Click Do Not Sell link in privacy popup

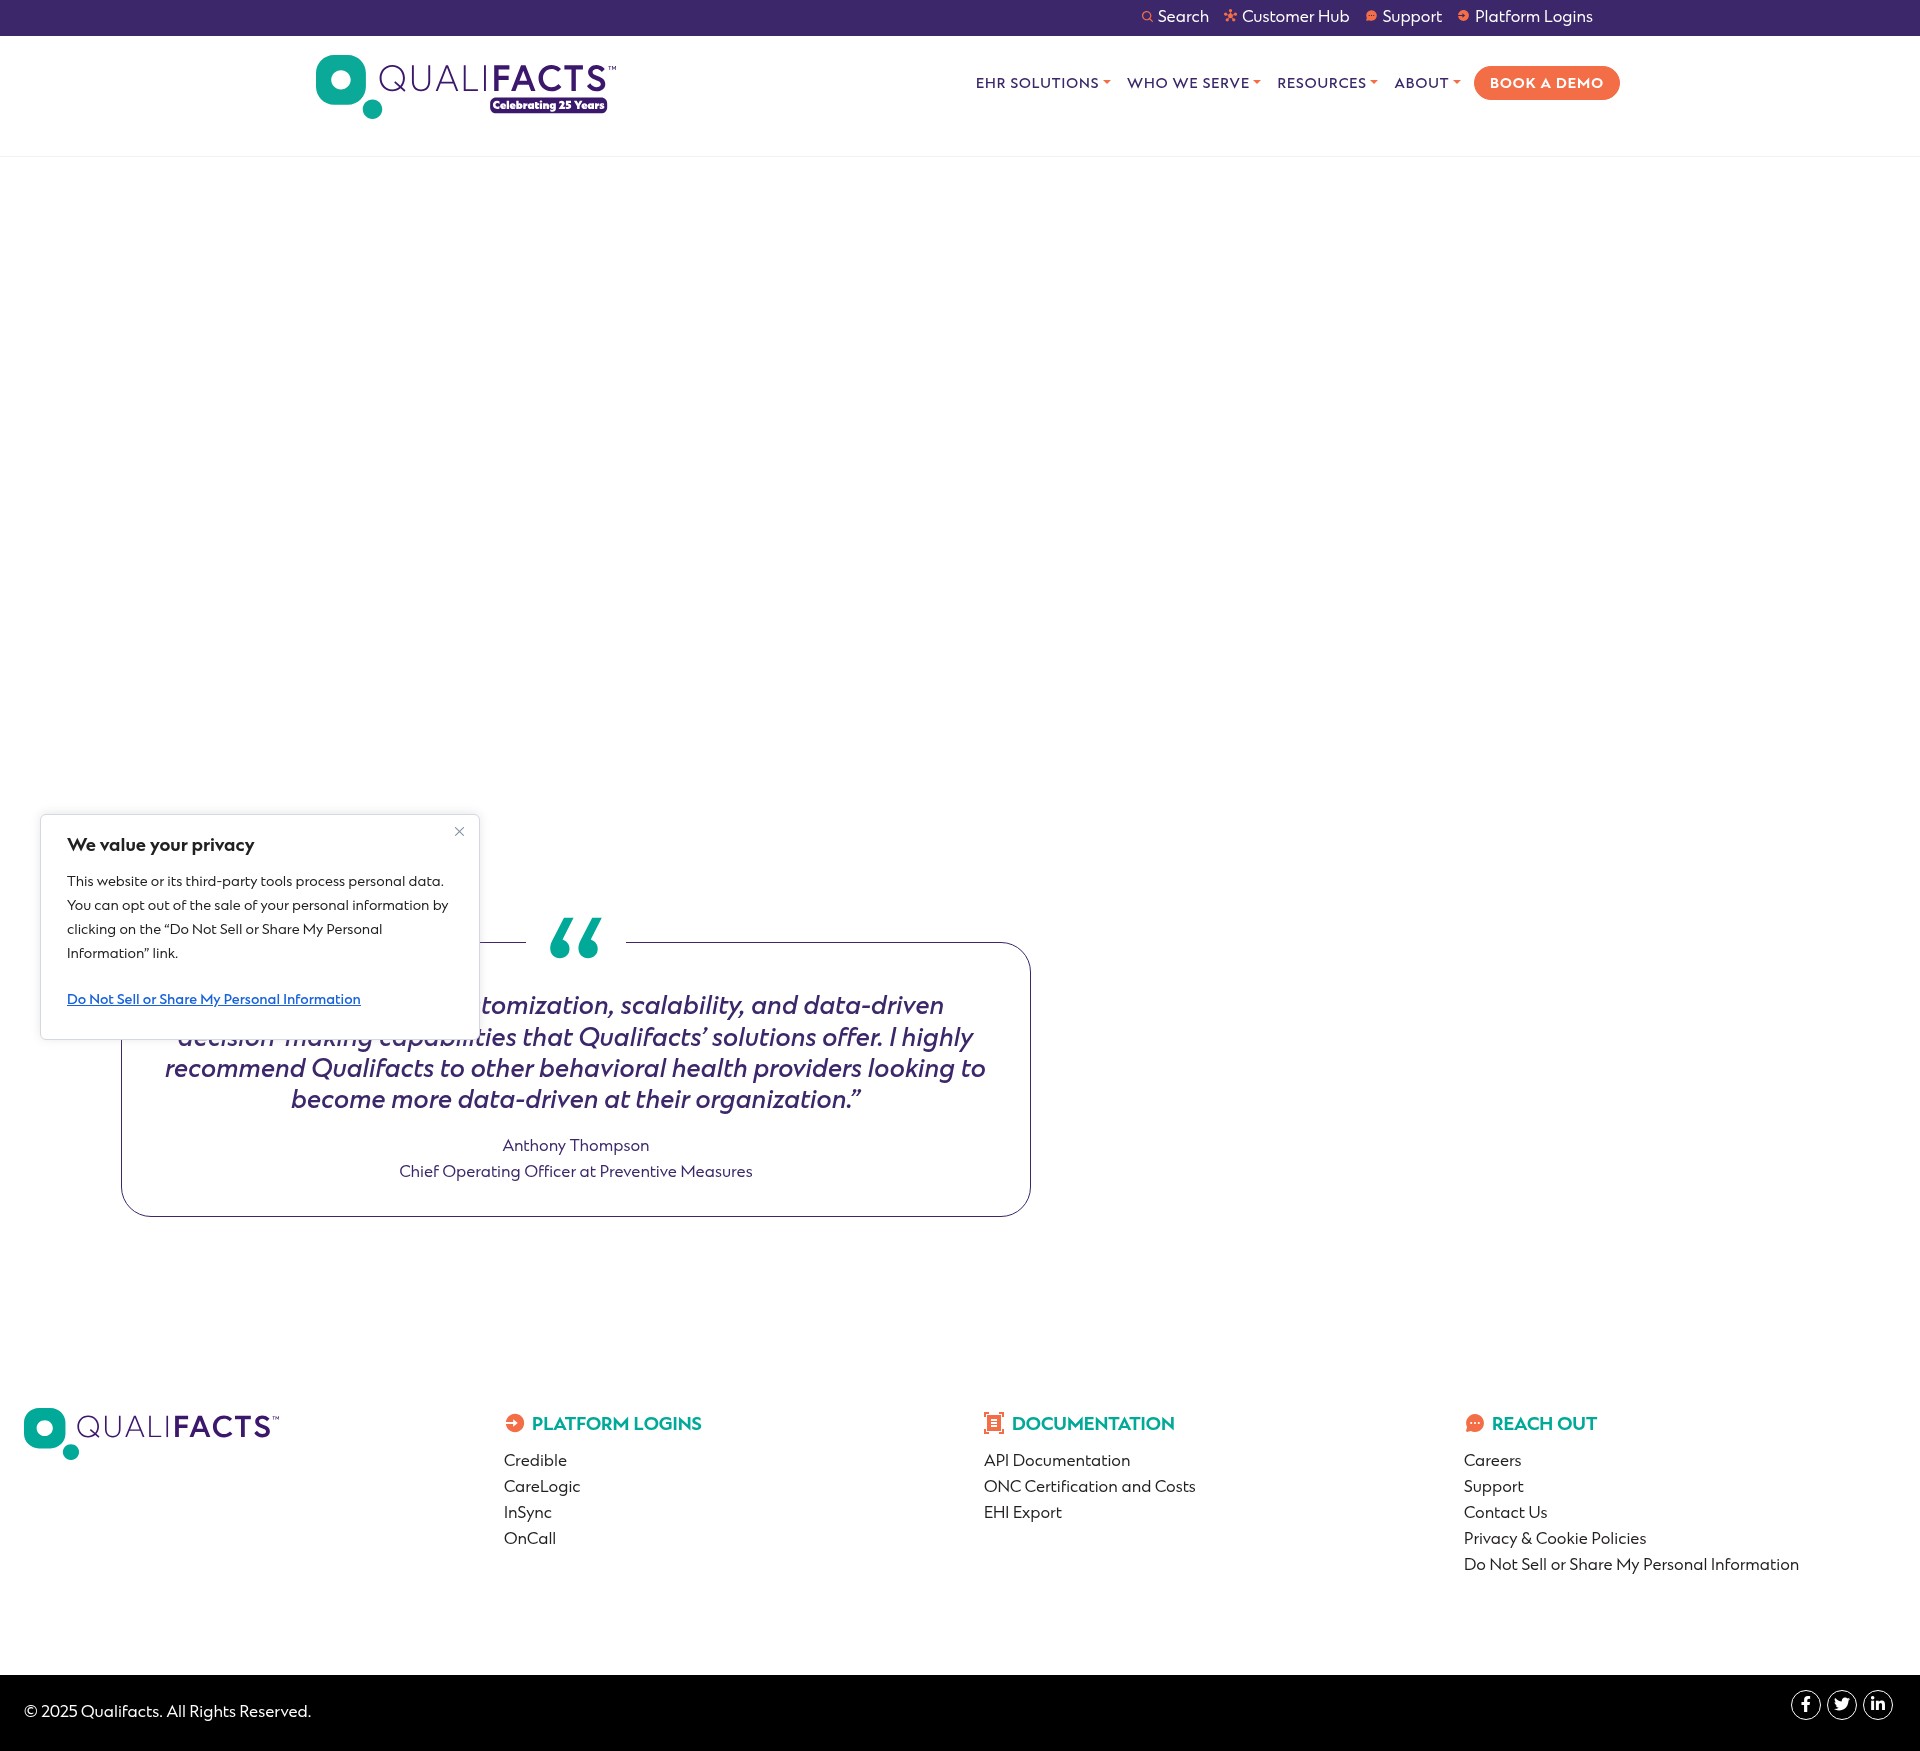pos(213,999)
